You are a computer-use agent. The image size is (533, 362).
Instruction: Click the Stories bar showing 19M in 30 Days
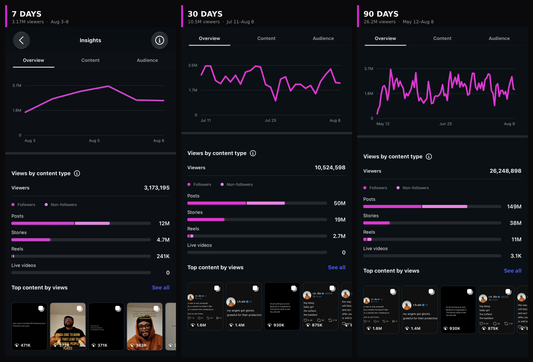coord(257,220)
